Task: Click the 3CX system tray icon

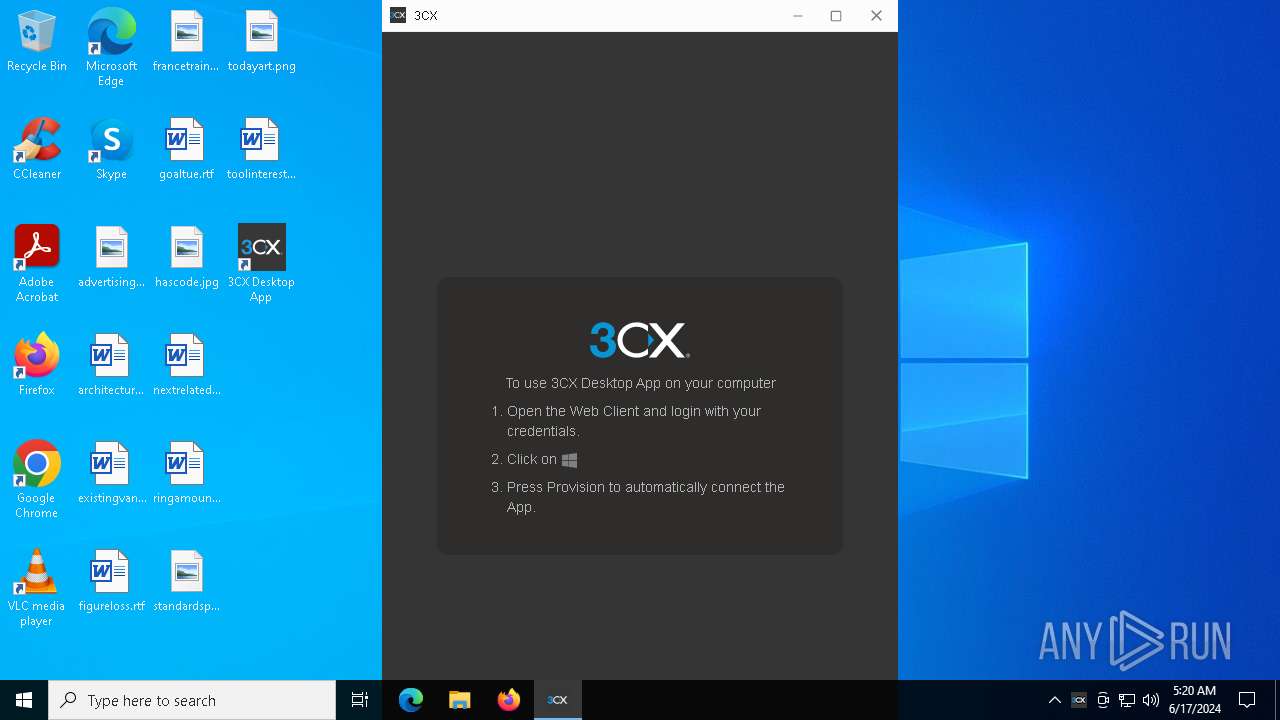Action: click(1079, 700)
